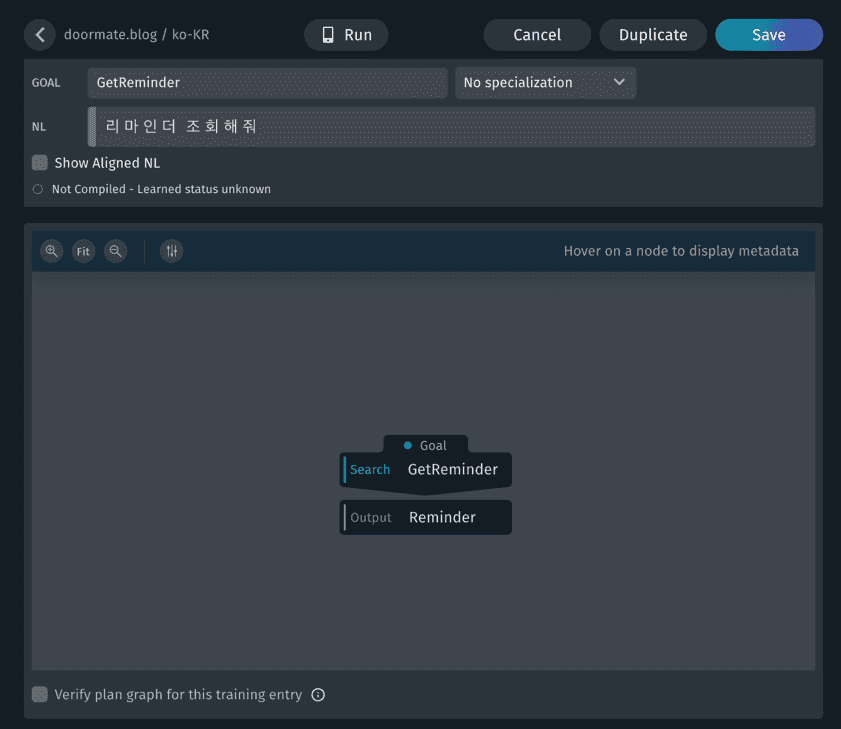Duplicate this training entry
This screenshot has height=729, width=841.
[653, 35]
